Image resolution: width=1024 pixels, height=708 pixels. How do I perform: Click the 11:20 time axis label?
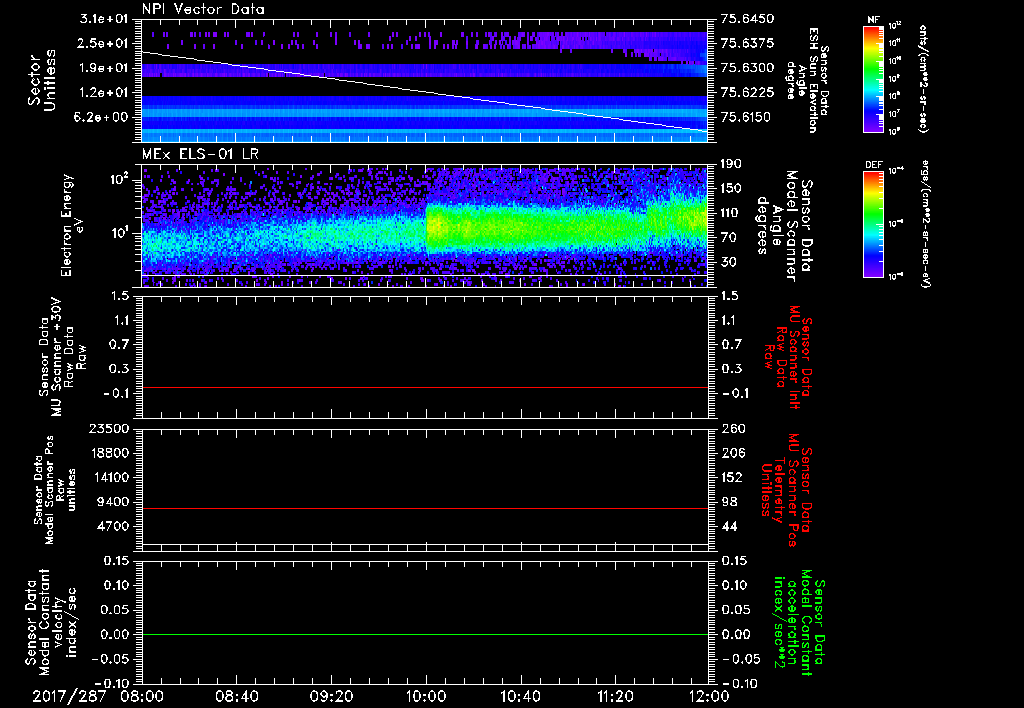coord(615,696)
